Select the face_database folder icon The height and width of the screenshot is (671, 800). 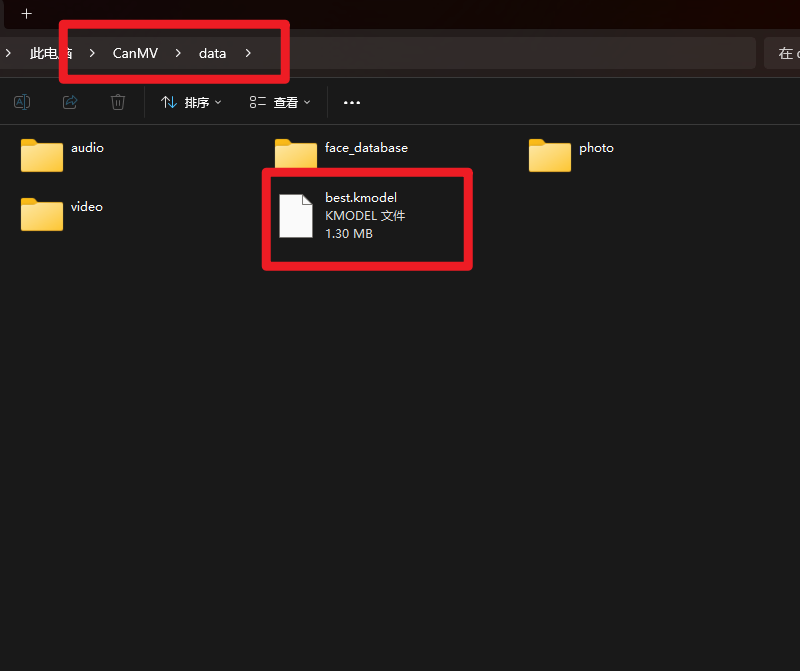(296, 154)
